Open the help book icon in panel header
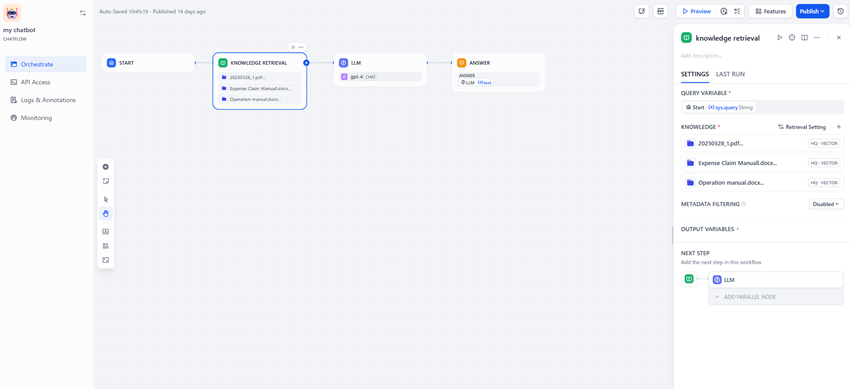 [804, 37]
